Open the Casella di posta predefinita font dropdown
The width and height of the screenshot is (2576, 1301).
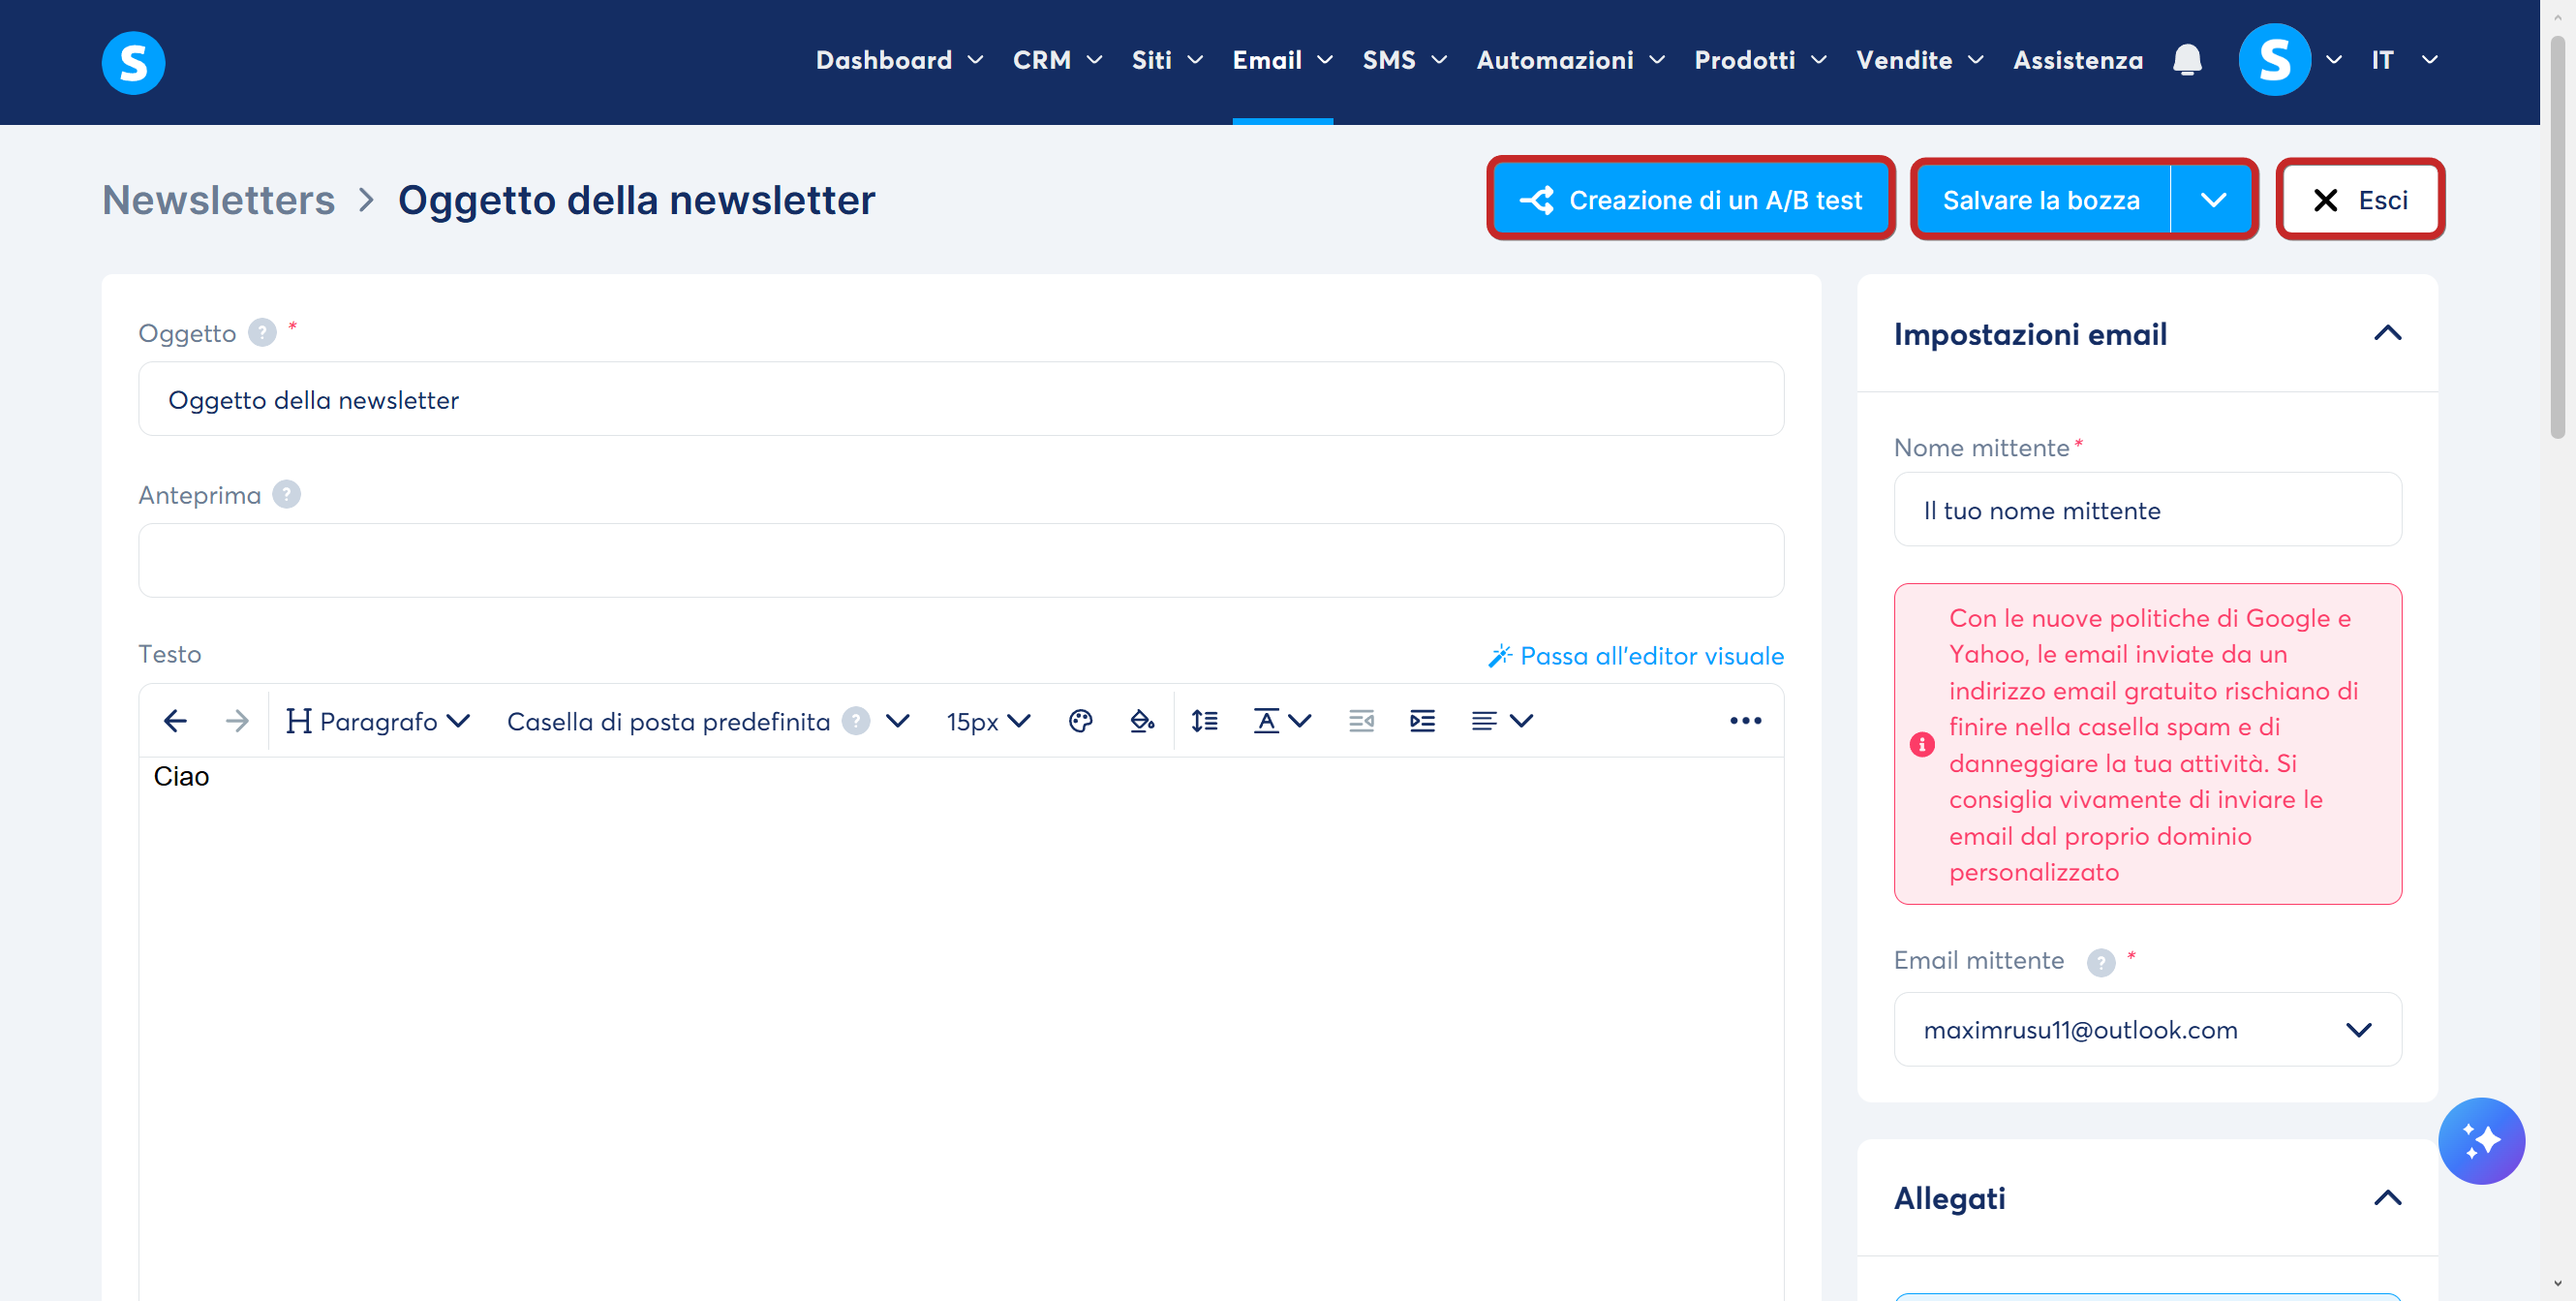tap(708, 721)
